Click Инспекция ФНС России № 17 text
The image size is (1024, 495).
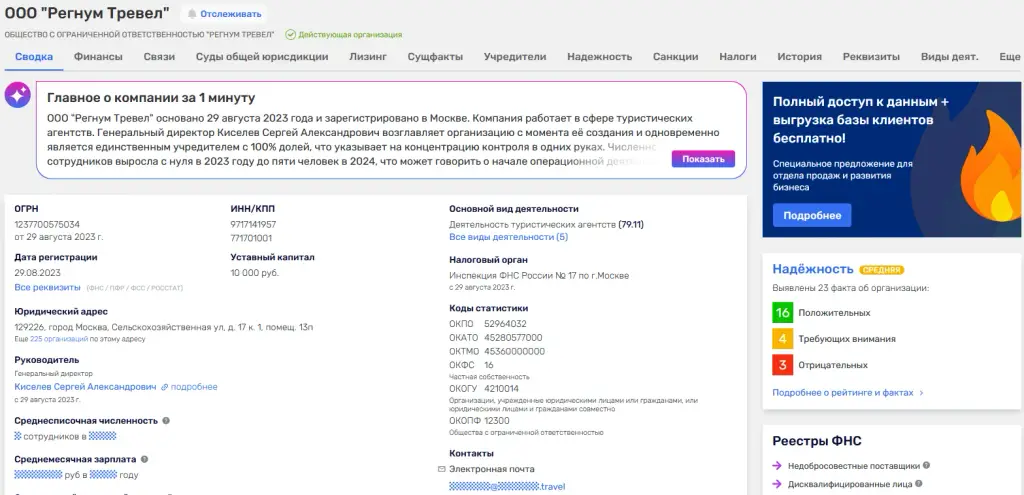click(539, 276)
